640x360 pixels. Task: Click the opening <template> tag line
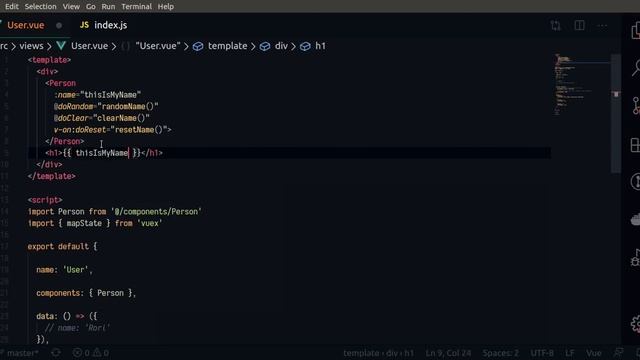pyautogui.click(x=49, y=60)
